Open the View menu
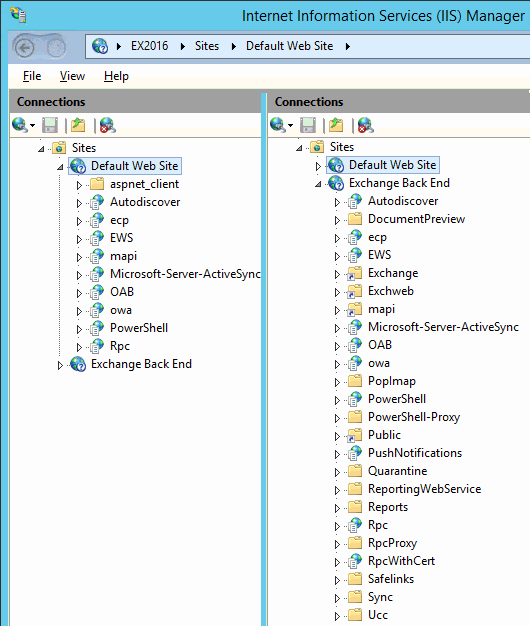Screen dimensions: 530x626 (72, 76)
